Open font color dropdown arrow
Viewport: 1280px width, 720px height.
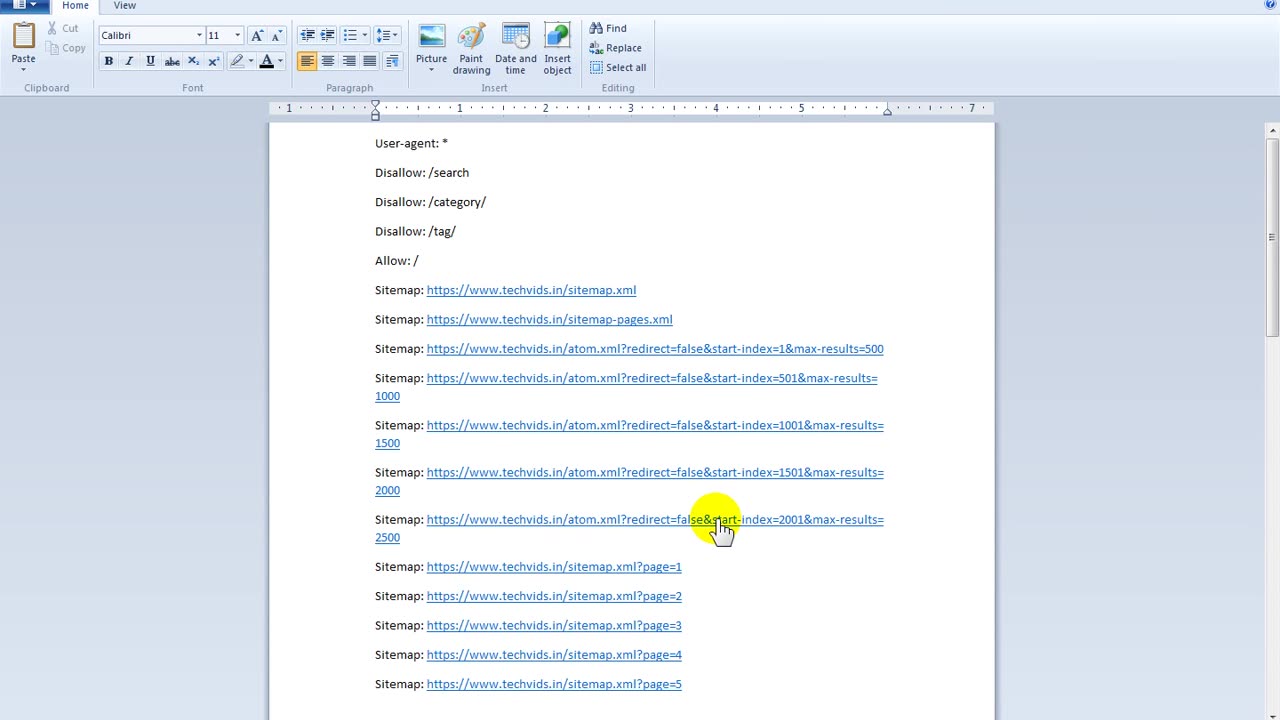click(x=280, y=61)
